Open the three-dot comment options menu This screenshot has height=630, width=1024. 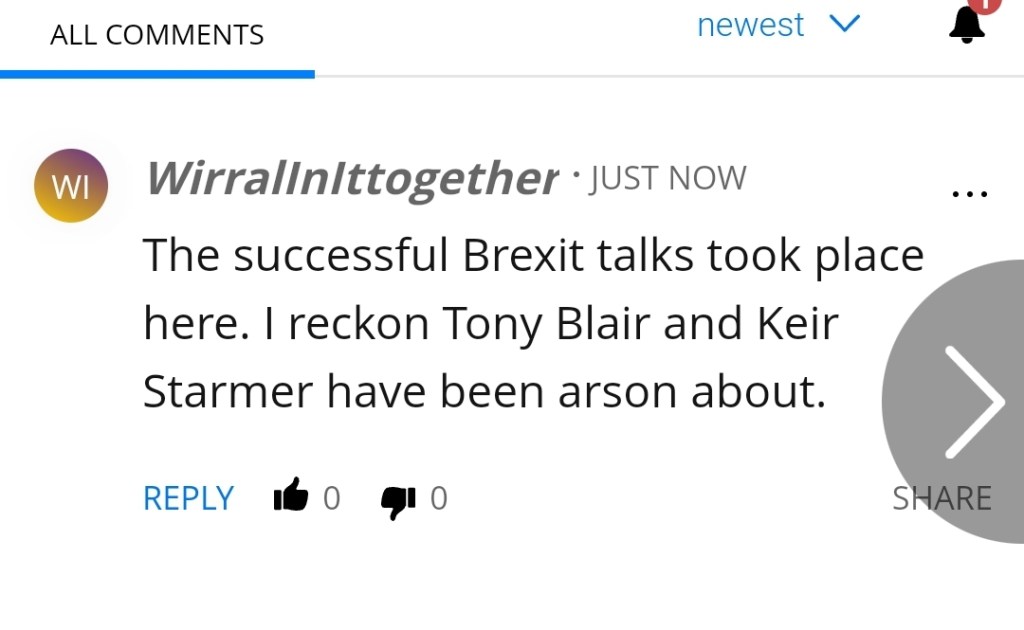coord(969,193)
